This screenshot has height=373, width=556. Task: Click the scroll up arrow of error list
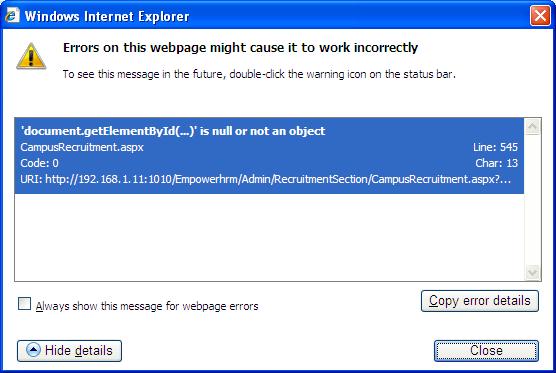(x=533, y=126)
